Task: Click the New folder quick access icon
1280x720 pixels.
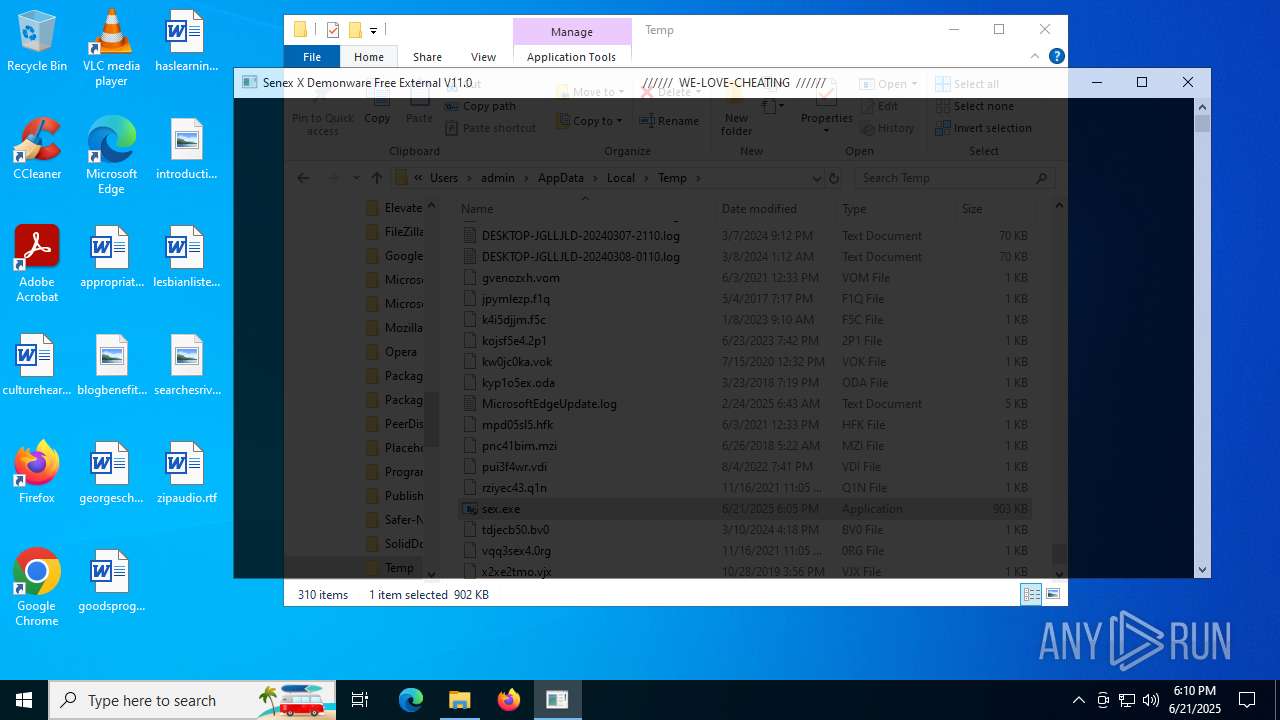Action: click(355, 30)
